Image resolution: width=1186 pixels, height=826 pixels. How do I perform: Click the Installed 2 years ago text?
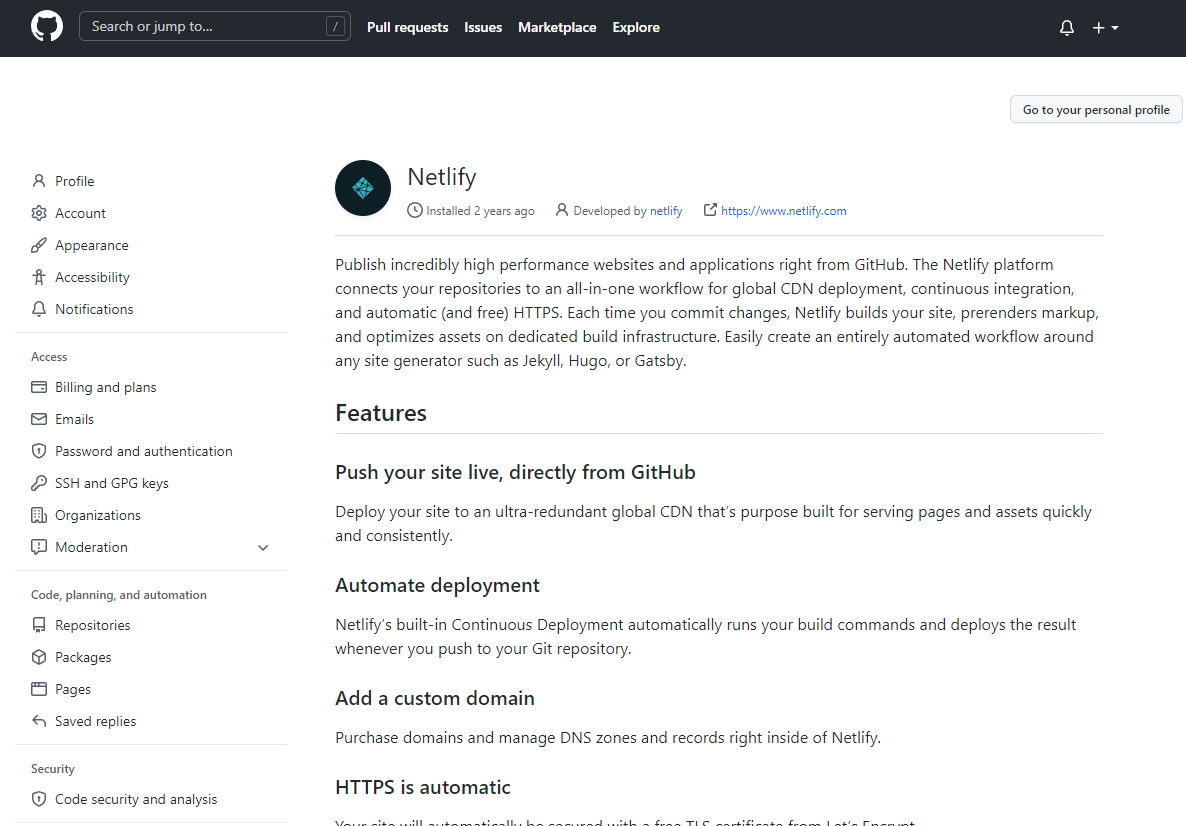coord(480,211)
